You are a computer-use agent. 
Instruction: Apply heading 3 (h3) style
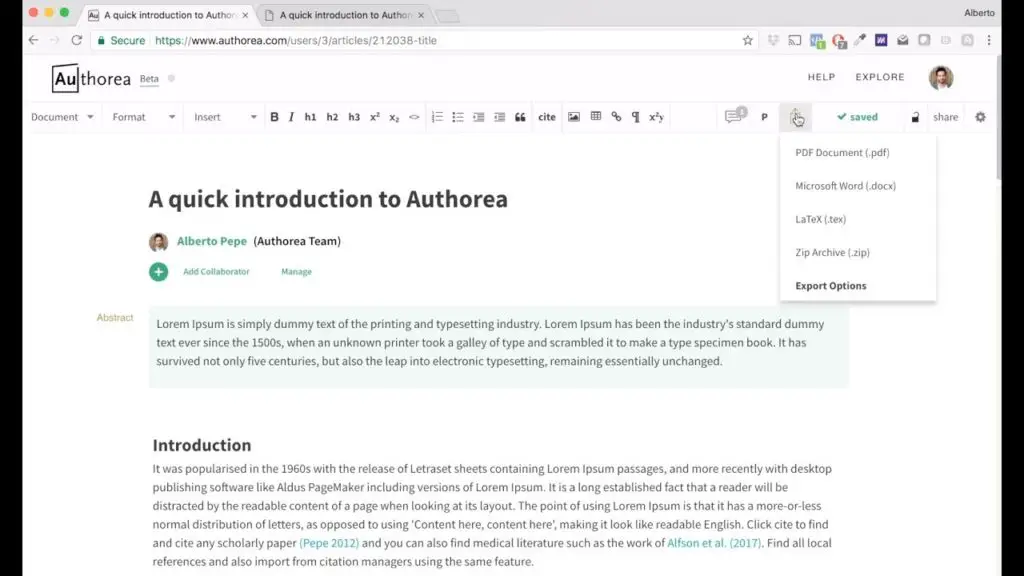click(353, 117)
